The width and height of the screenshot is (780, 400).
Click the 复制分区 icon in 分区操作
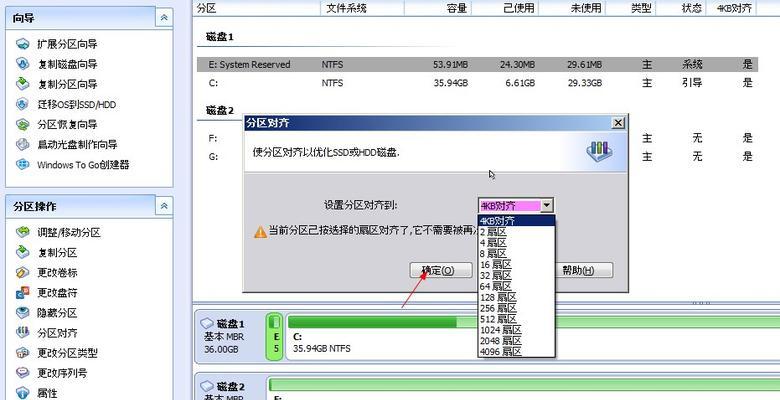point(23,252)
